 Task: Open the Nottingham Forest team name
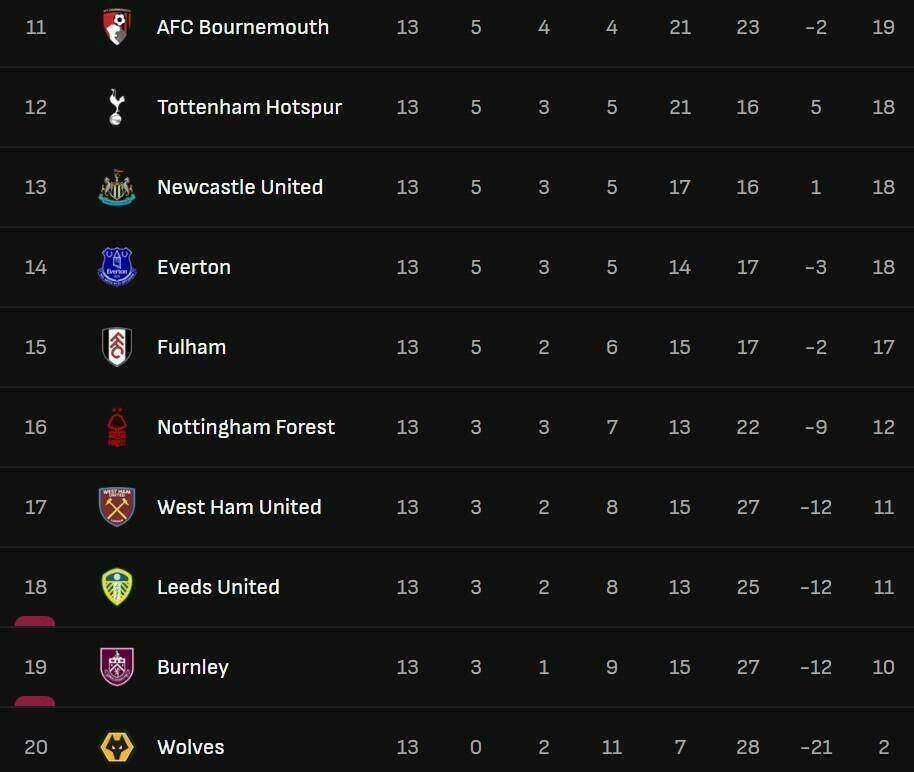click(246, 427)
